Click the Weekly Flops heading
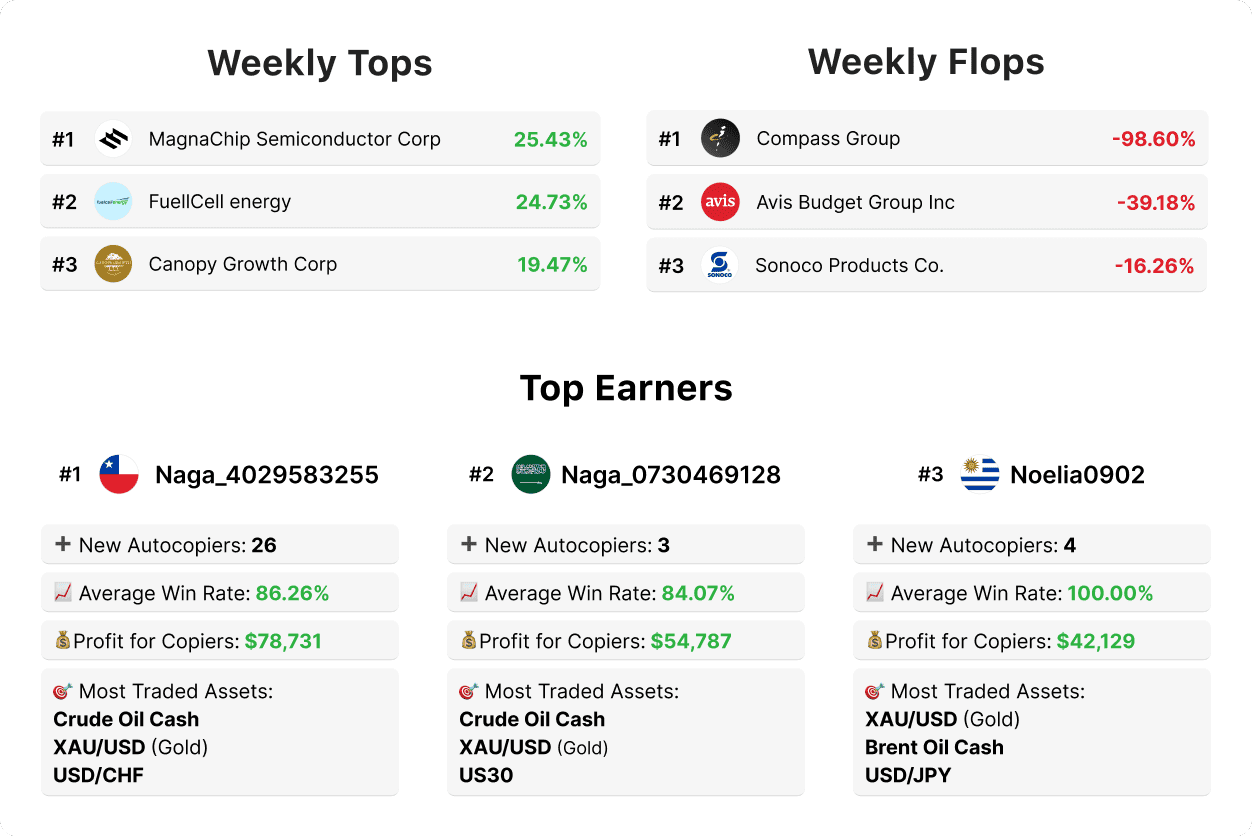 pos(926,62)
